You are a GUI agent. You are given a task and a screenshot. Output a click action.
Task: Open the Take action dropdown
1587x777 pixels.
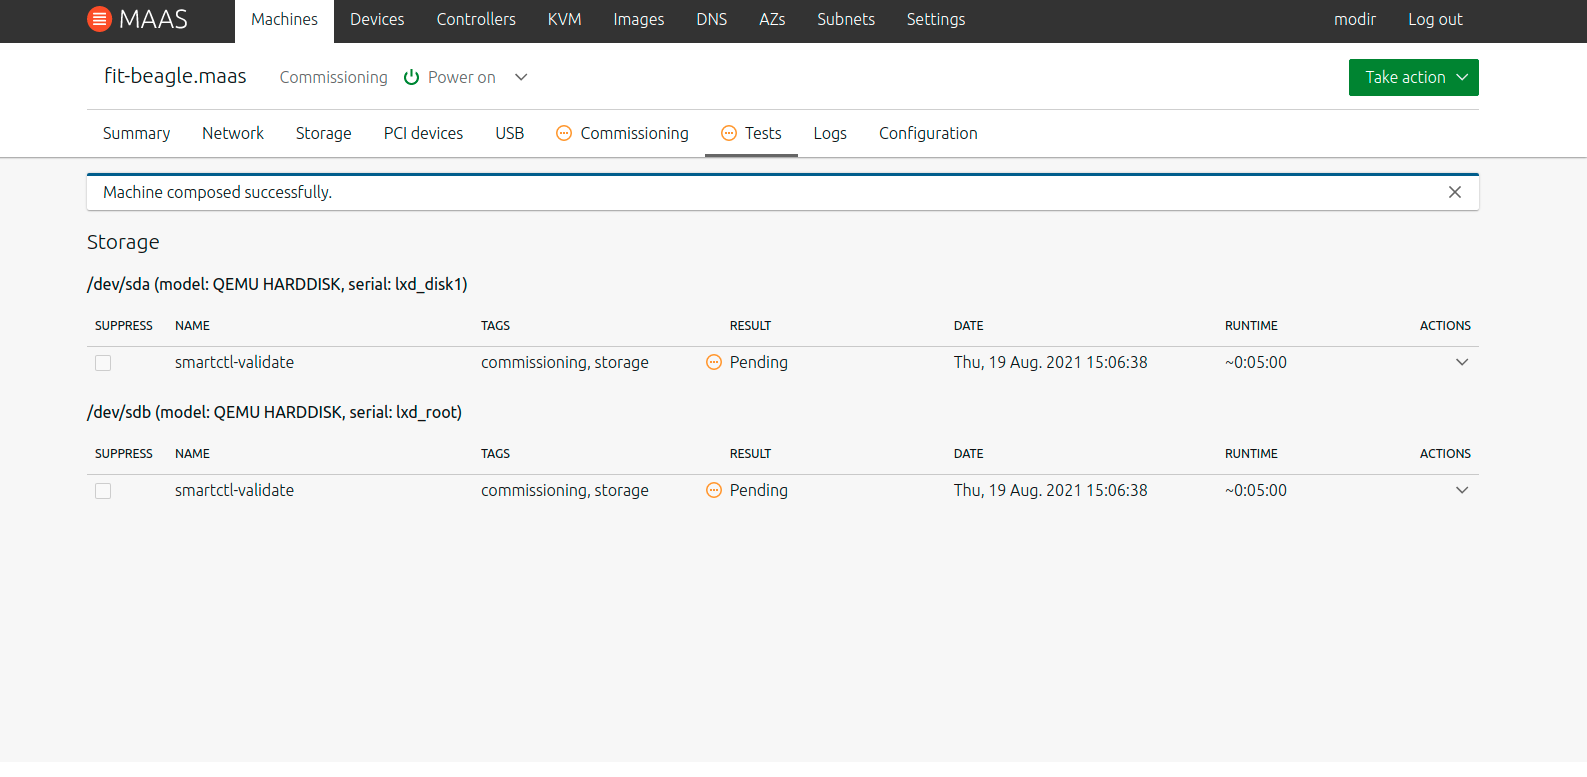tap(1412, 77)
